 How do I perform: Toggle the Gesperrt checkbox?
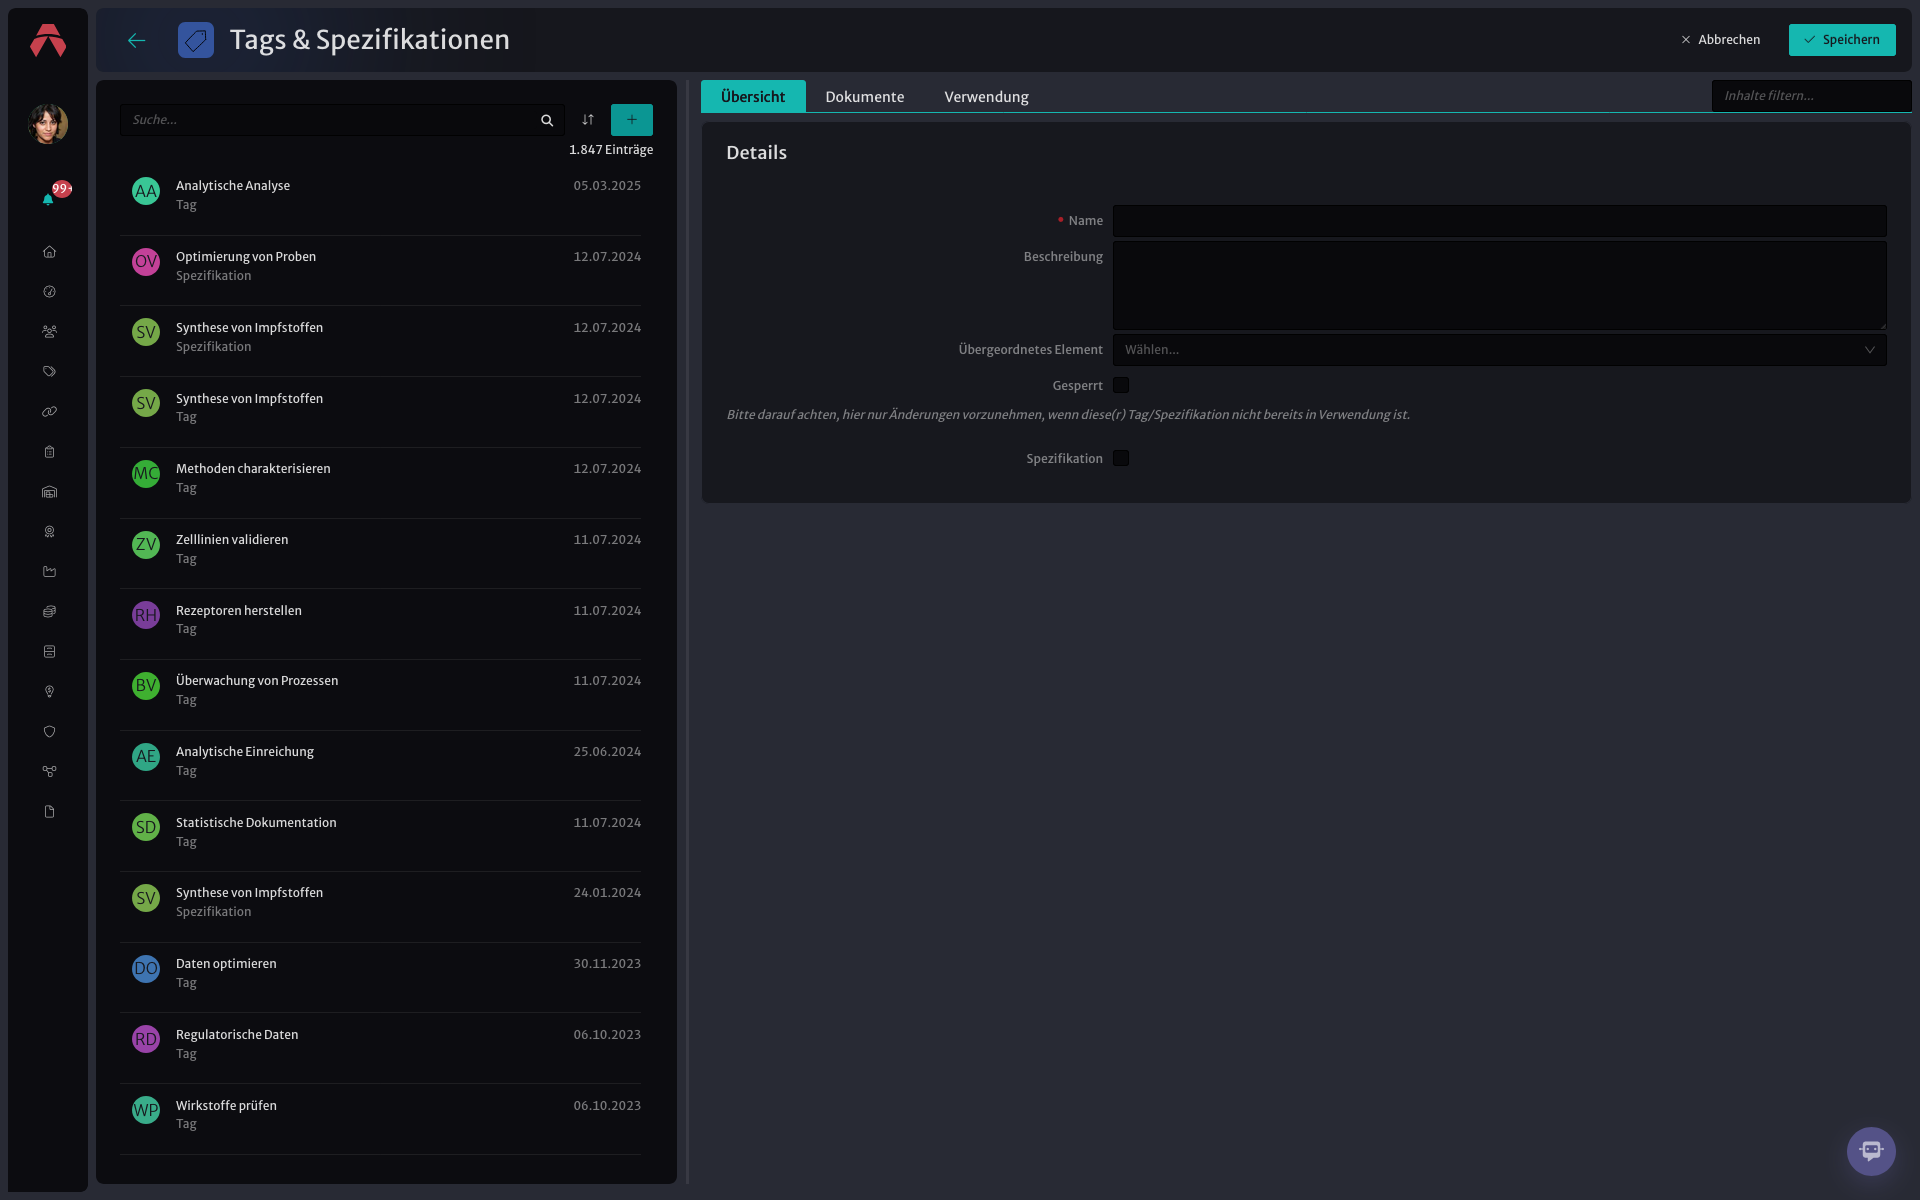point(1121,385)
